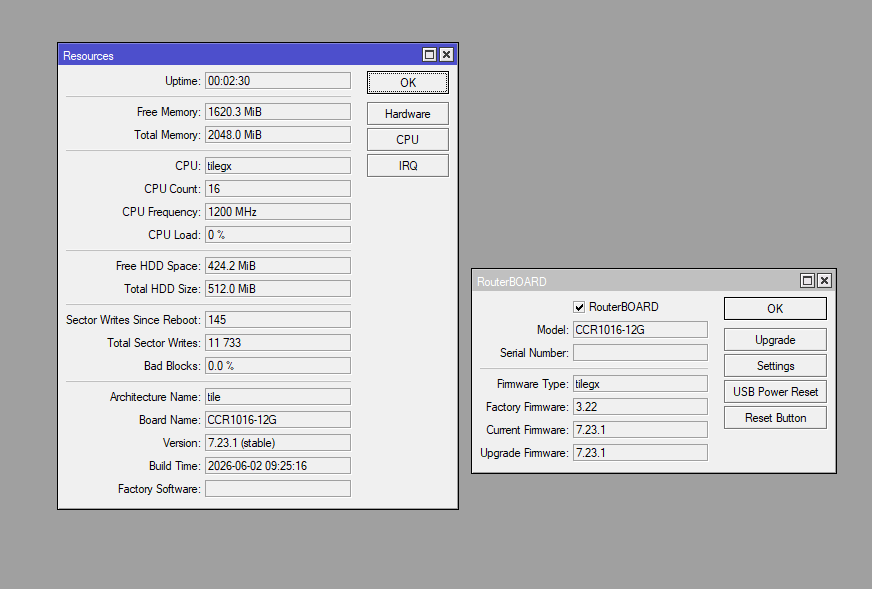The image size is (872, 589).
Task: Click the Version field 7.23.1 (stable)
Action: tap(278, 443)
